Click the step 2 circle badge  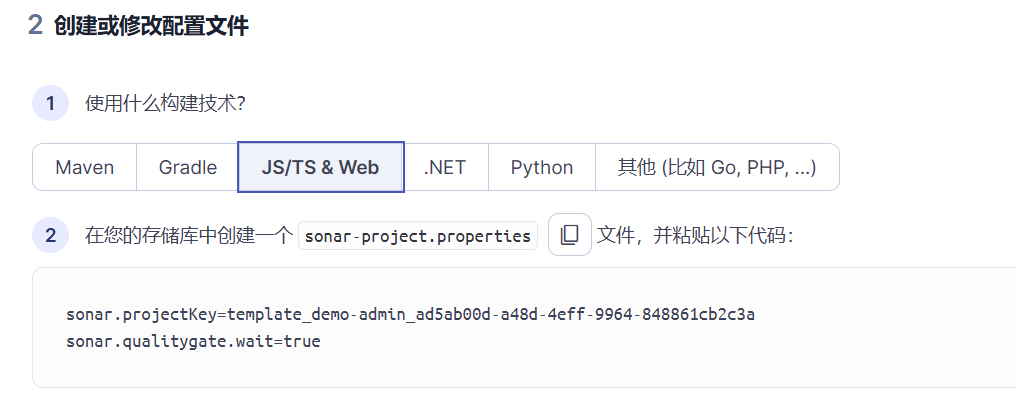pyautogui.click(x=51, y=235)
